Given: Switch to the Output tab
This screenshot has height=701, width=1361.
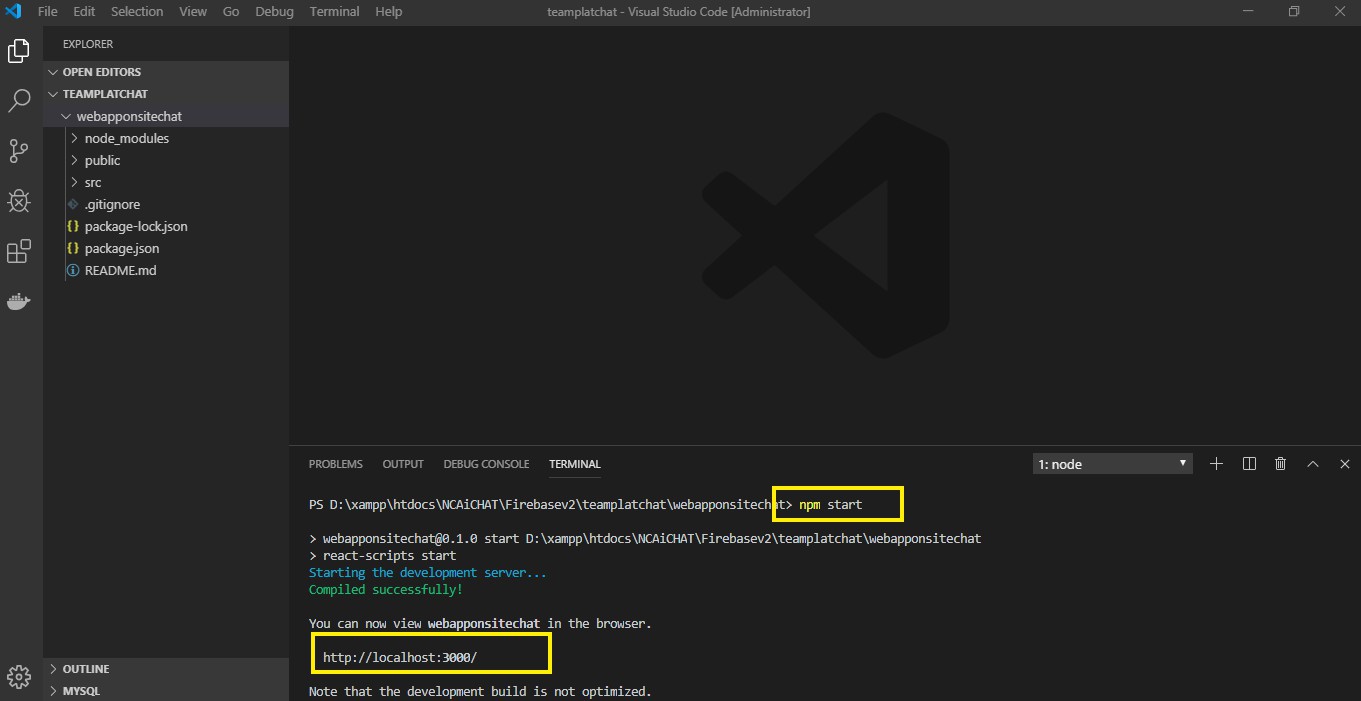Looking at the screenshot, I should [x=403, y=464].
